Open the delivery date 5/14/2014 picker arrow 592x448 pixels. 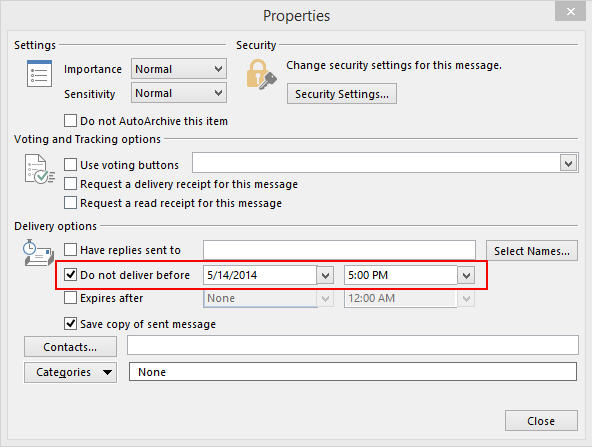pos(325,276)
